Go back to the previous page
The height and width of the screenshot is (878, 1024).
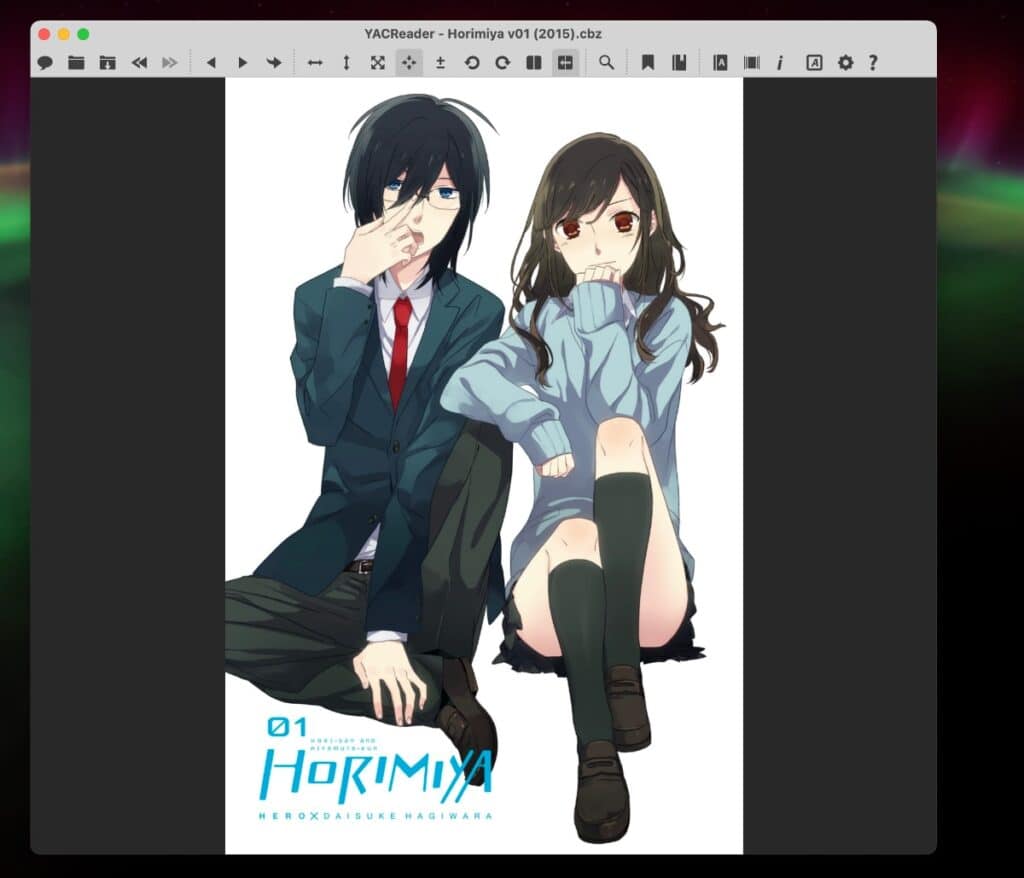pos(212,62)
